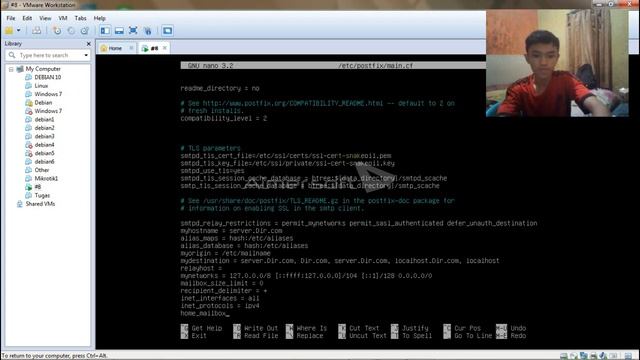Viewport: 640px width, 360px height.
Task: Open the power options dropdown arrow
Action: [x=18, y=31]
